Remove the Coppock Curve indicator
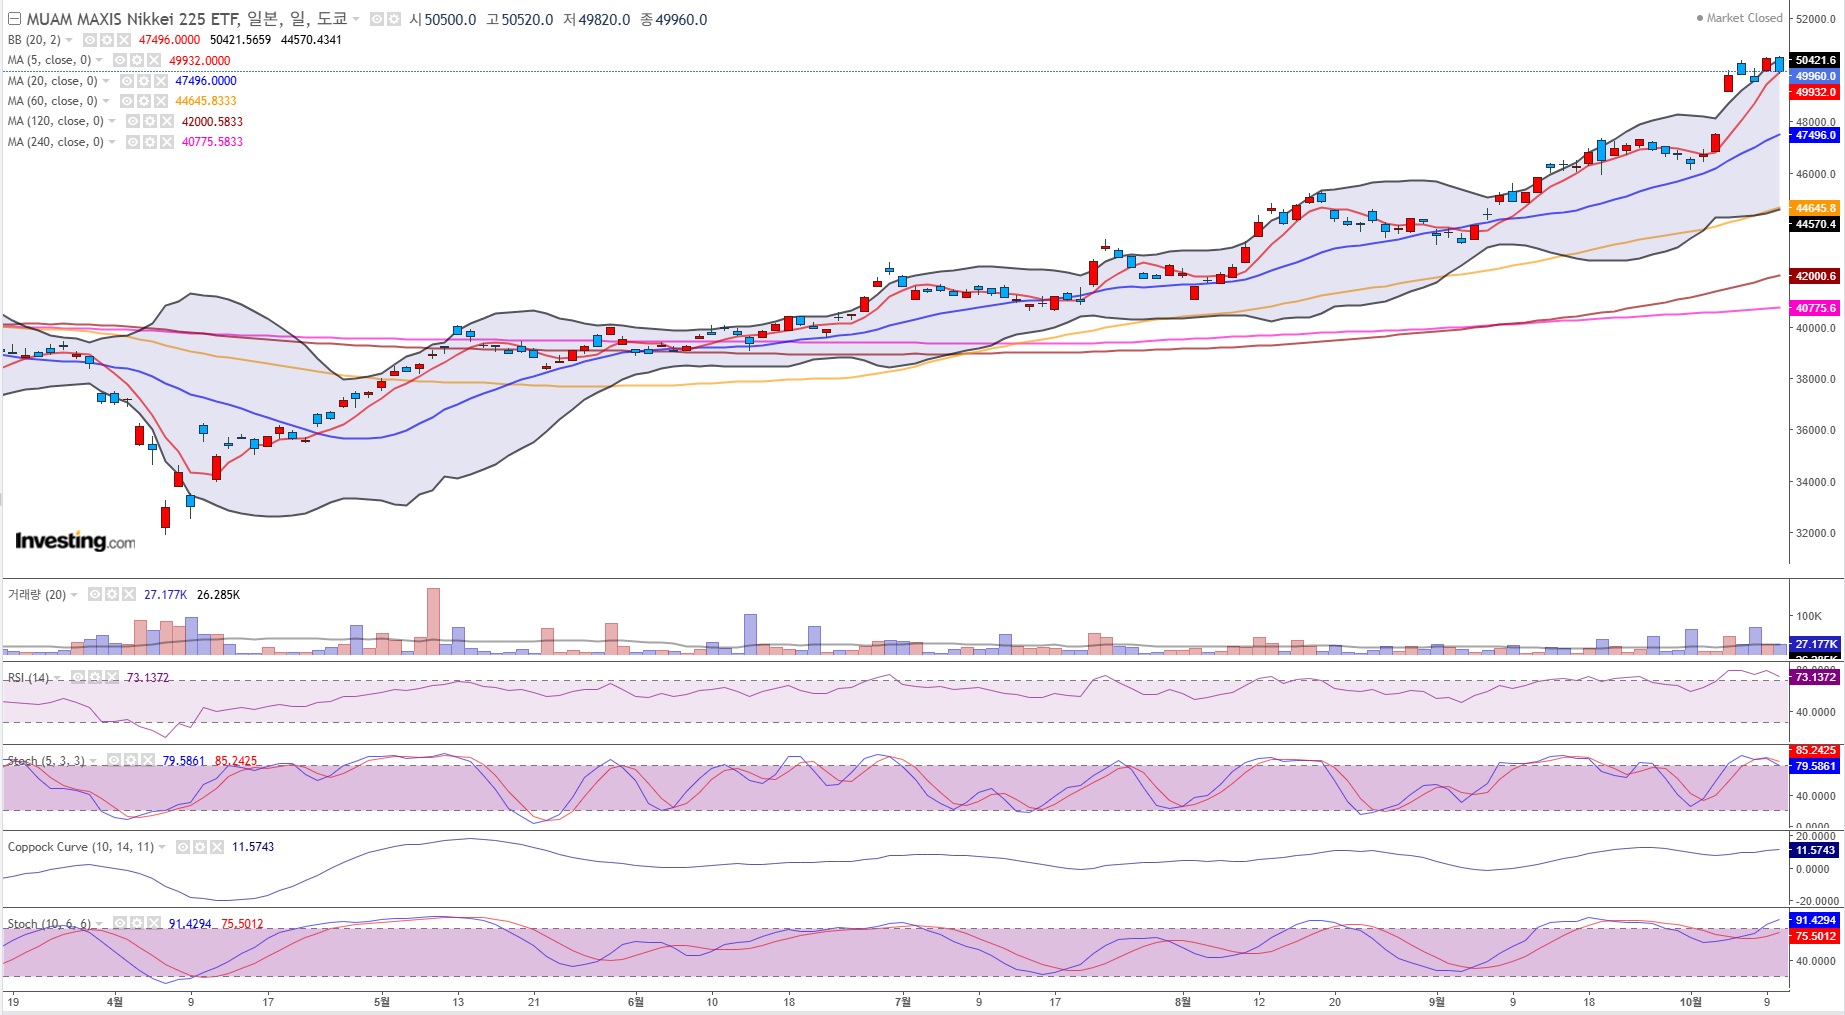Image resolution: width=1845 pixels, height=1015 pixels. coord(216,847)
